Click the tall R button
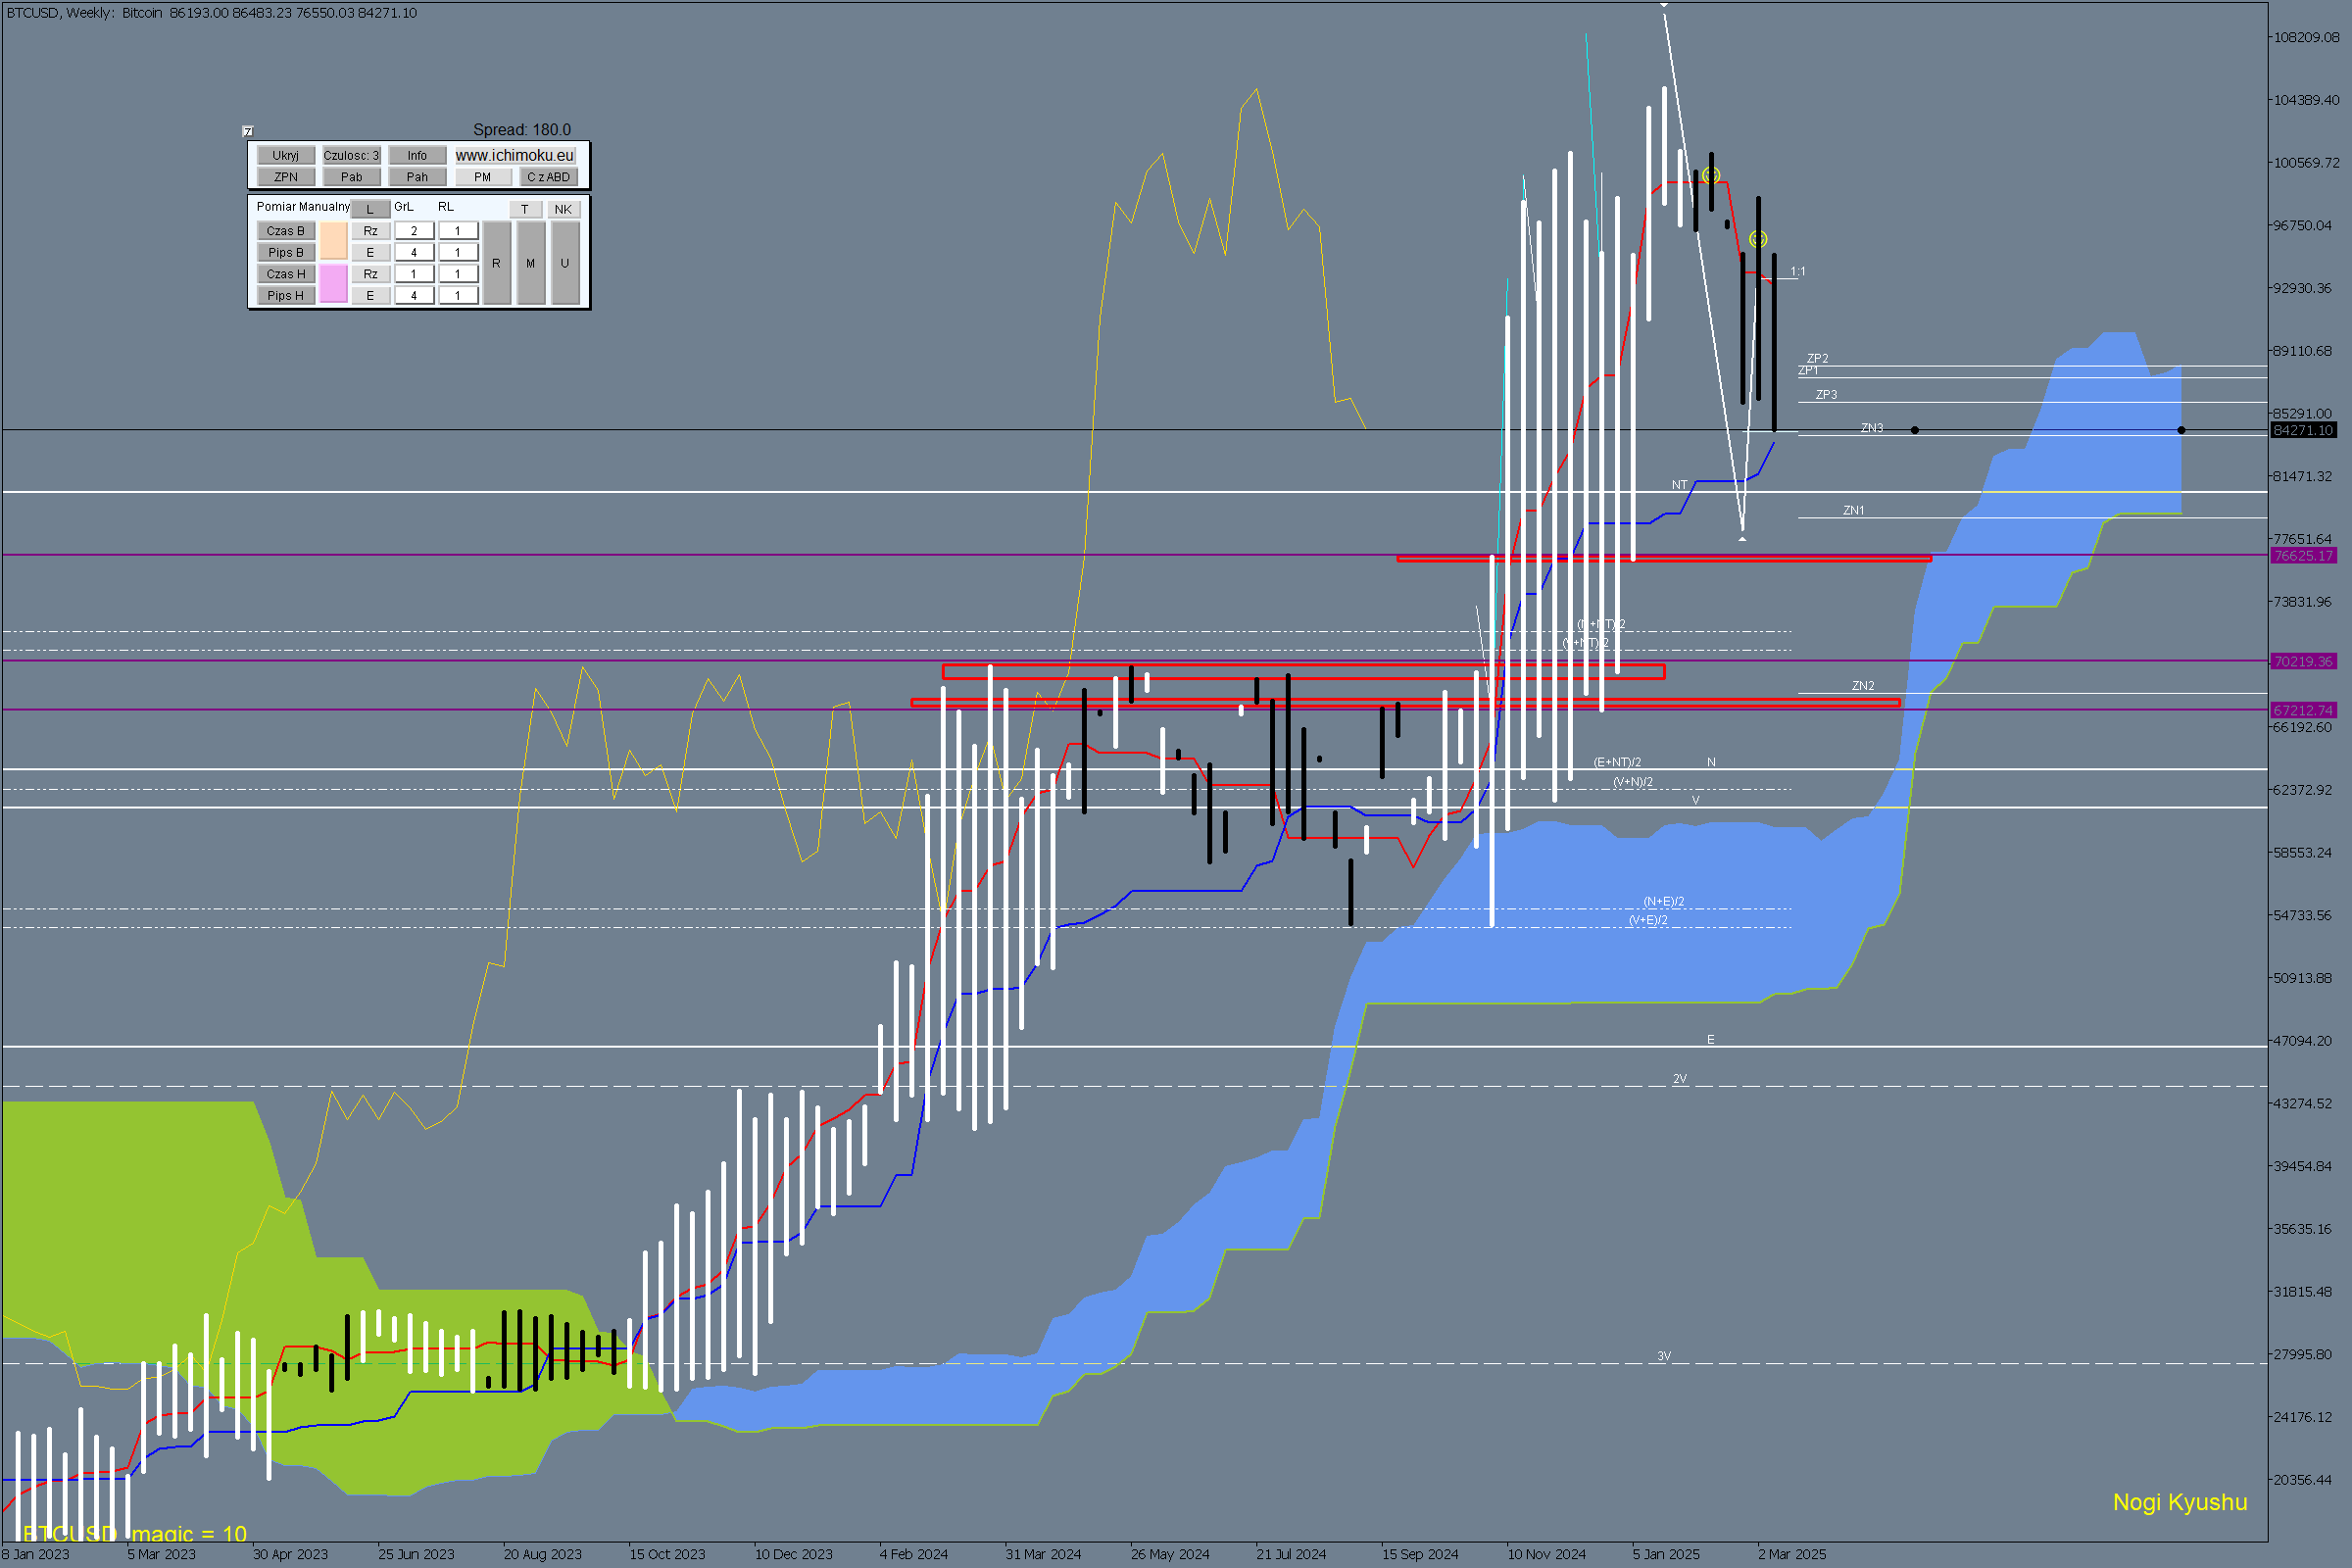The height and width of the screenshot is (1568, 2352). [496, 263]
